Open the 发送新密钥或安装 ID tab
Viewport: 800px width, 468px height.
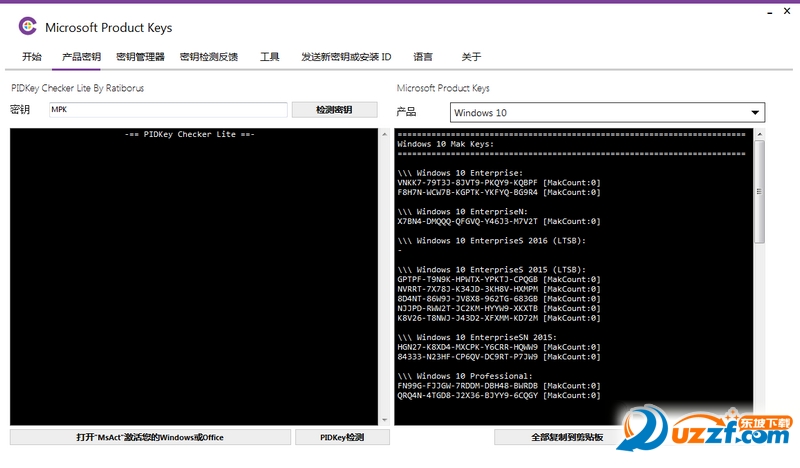(346, 57)
